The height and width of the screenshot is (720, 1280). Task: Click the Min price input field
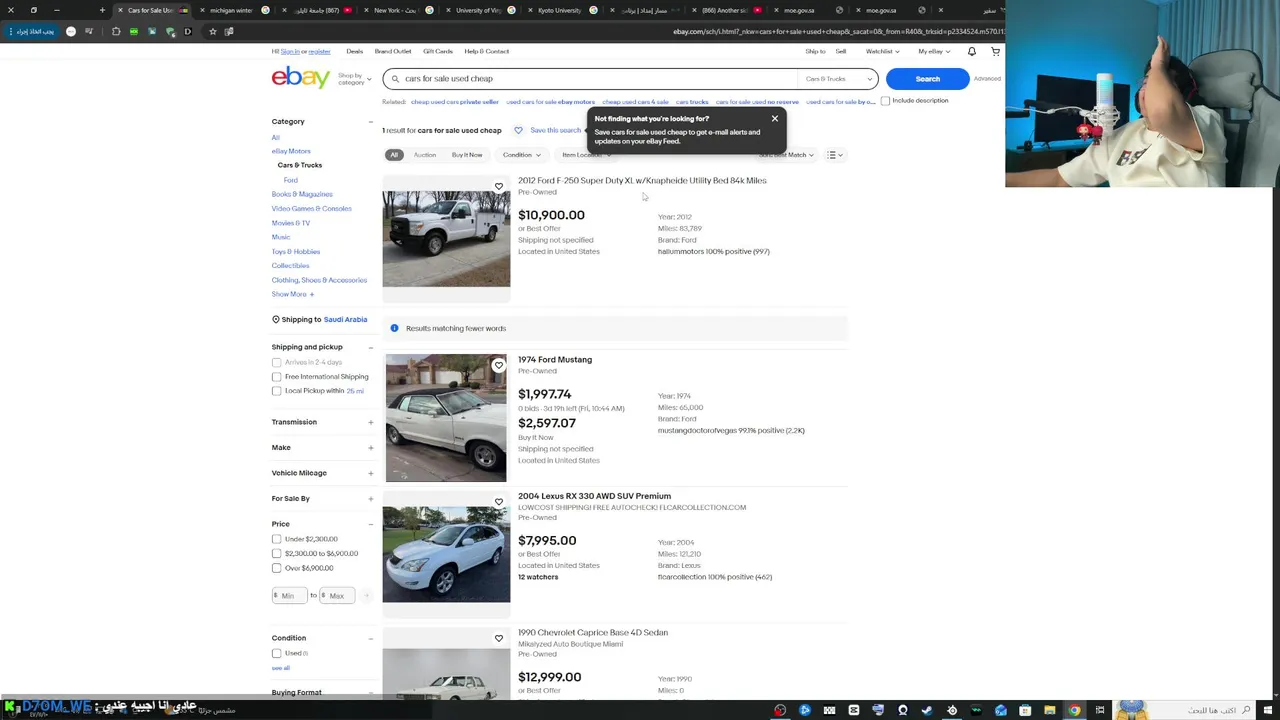[x=289, y=595]
